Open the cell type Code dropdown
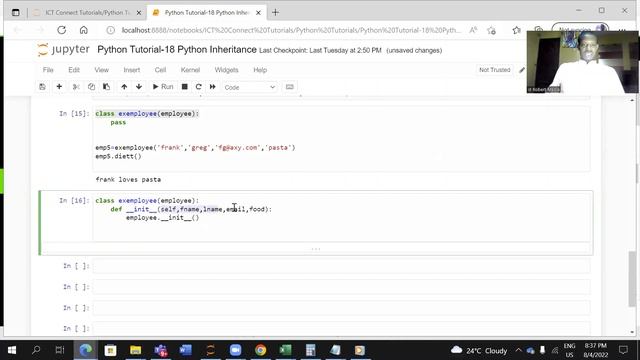The width and height of the screenshot is (640, 360). click(x=250, y=87)
